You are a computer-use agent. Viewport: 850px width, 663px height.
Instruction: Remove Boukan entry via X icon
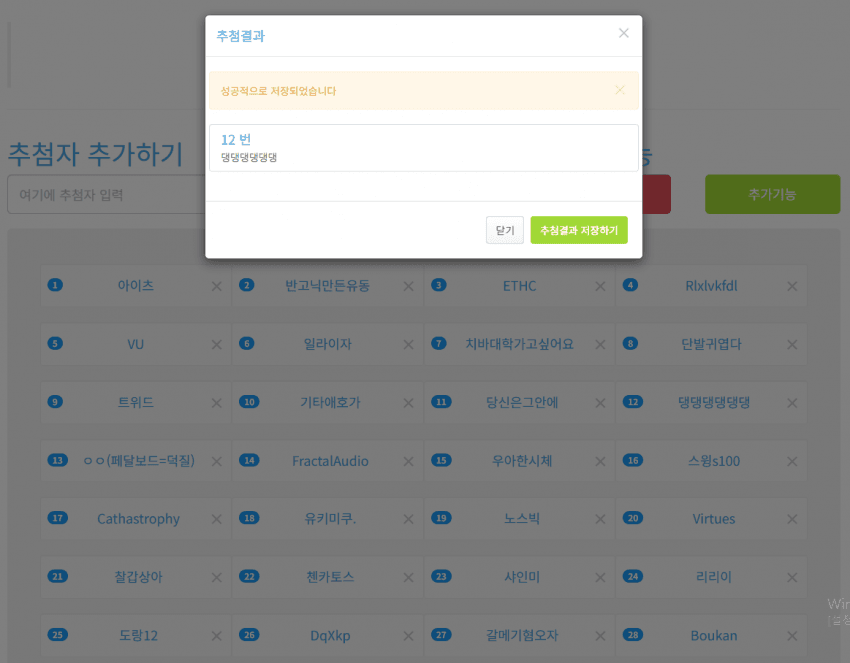[x=792, y=636]
